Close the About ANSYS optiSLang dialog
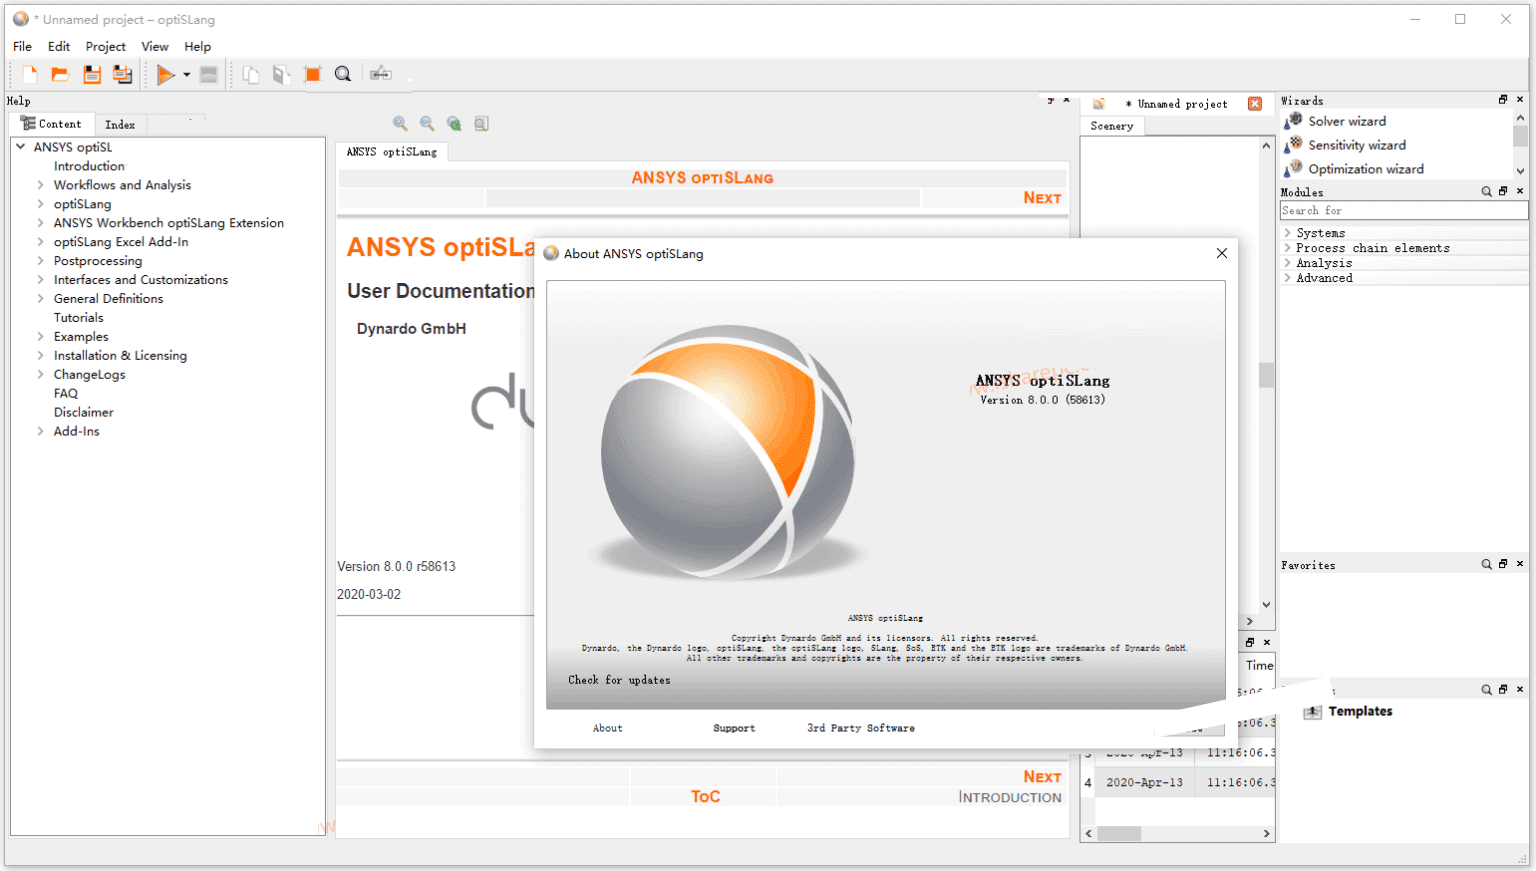This screenshot has height=871, width=1536. click(x=1221, y=253)
